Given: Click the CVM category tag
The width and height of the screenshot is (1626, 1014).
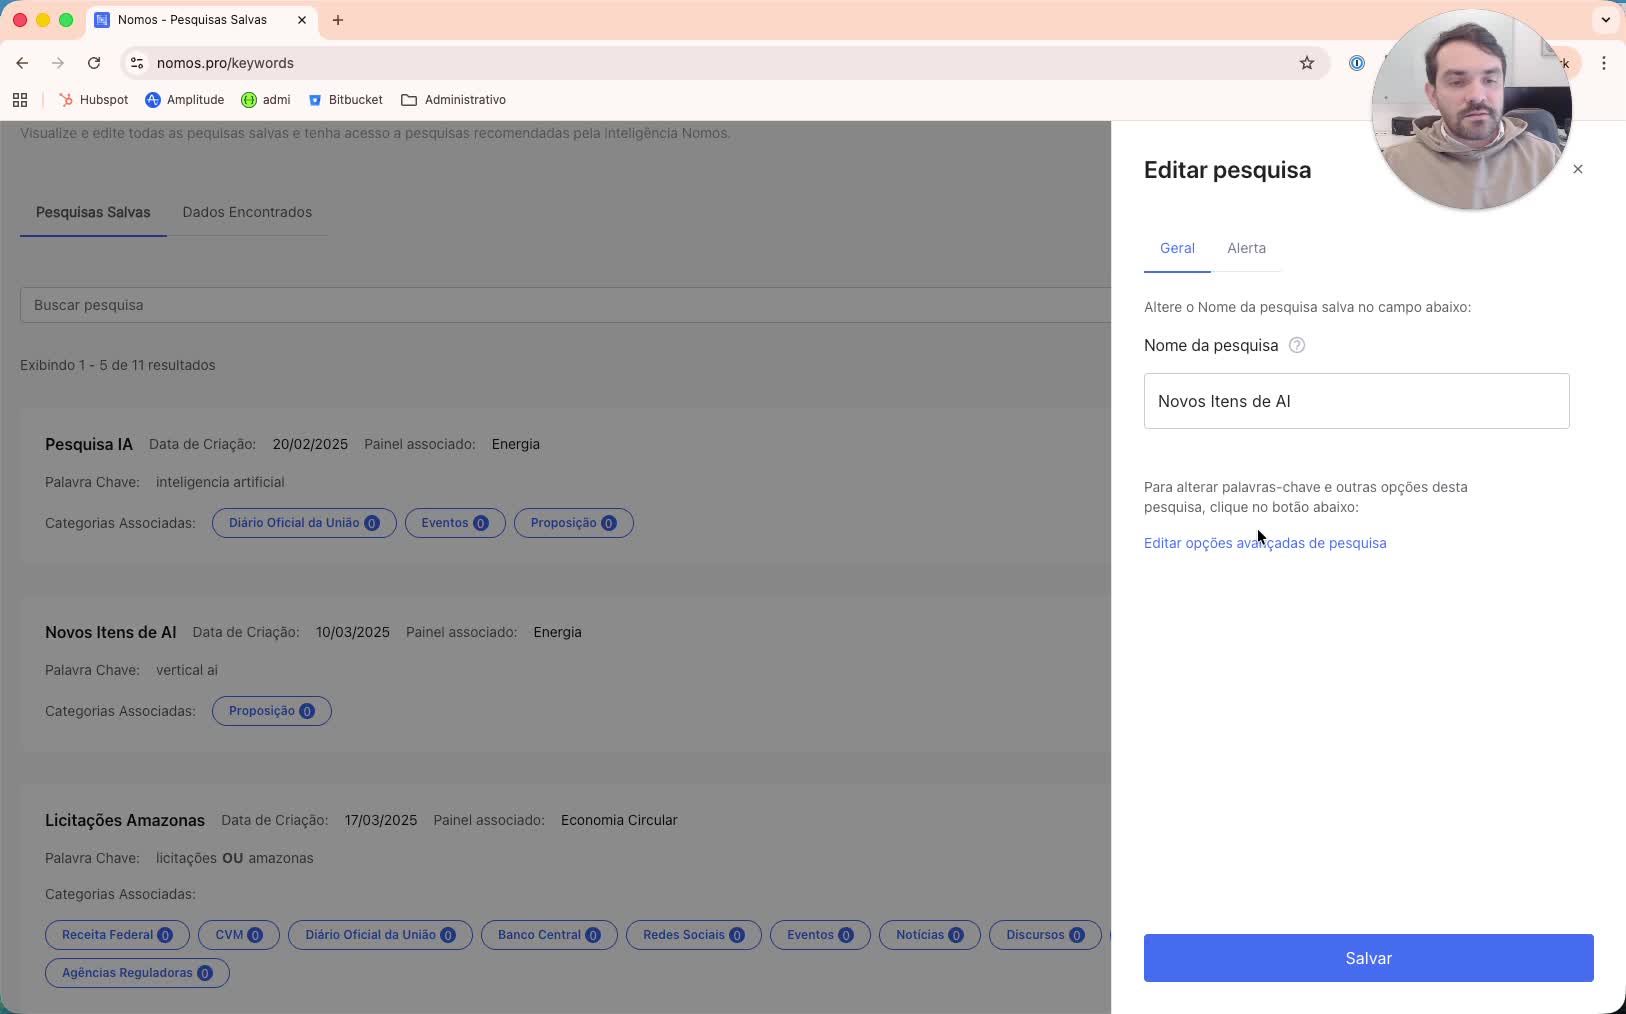Looking at the screenshot, I should [x=239, y=935].
